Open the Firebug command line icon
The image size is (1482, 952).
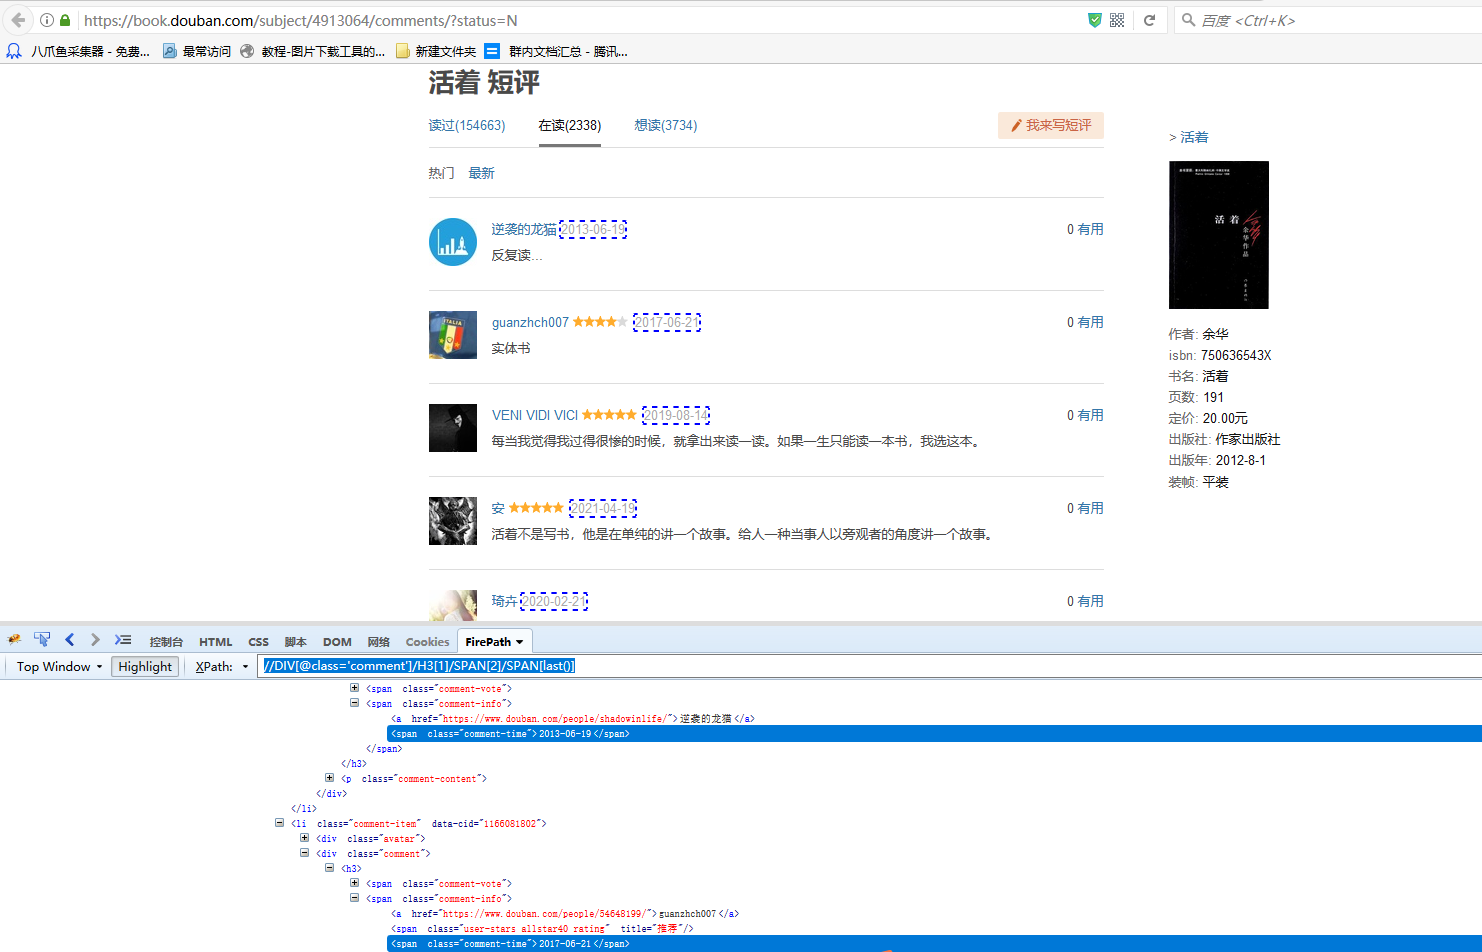click(123, 640)
